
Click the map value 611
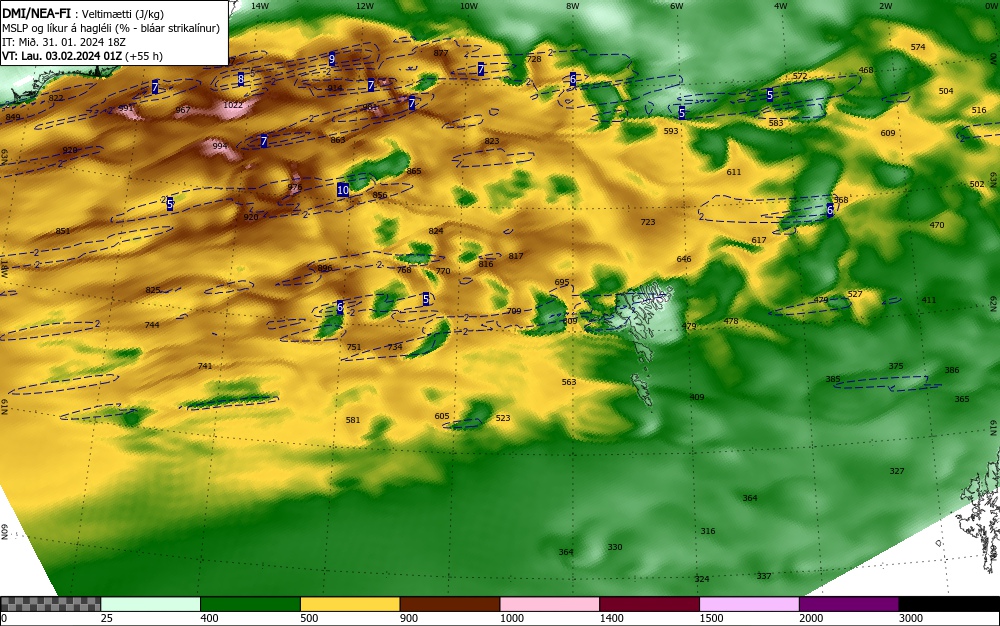pos(734,171)
